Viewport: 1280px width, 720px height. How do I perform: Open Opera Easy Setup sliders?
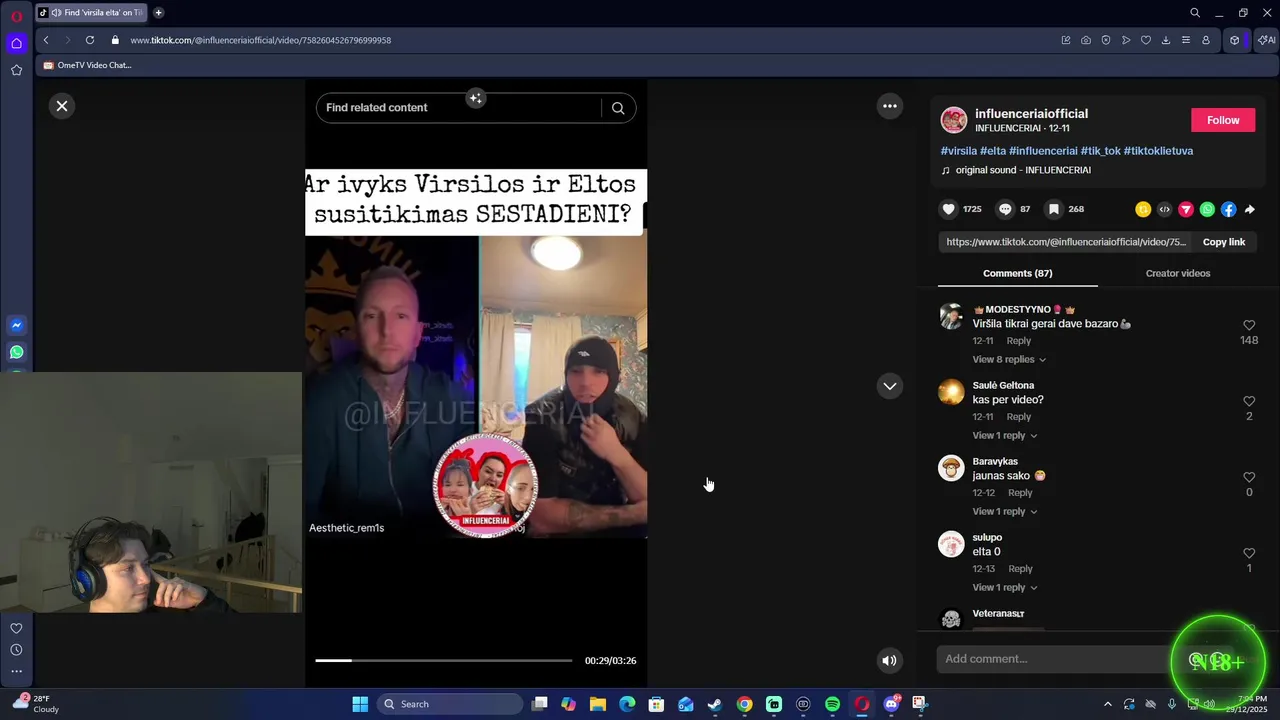[1186, 40]
